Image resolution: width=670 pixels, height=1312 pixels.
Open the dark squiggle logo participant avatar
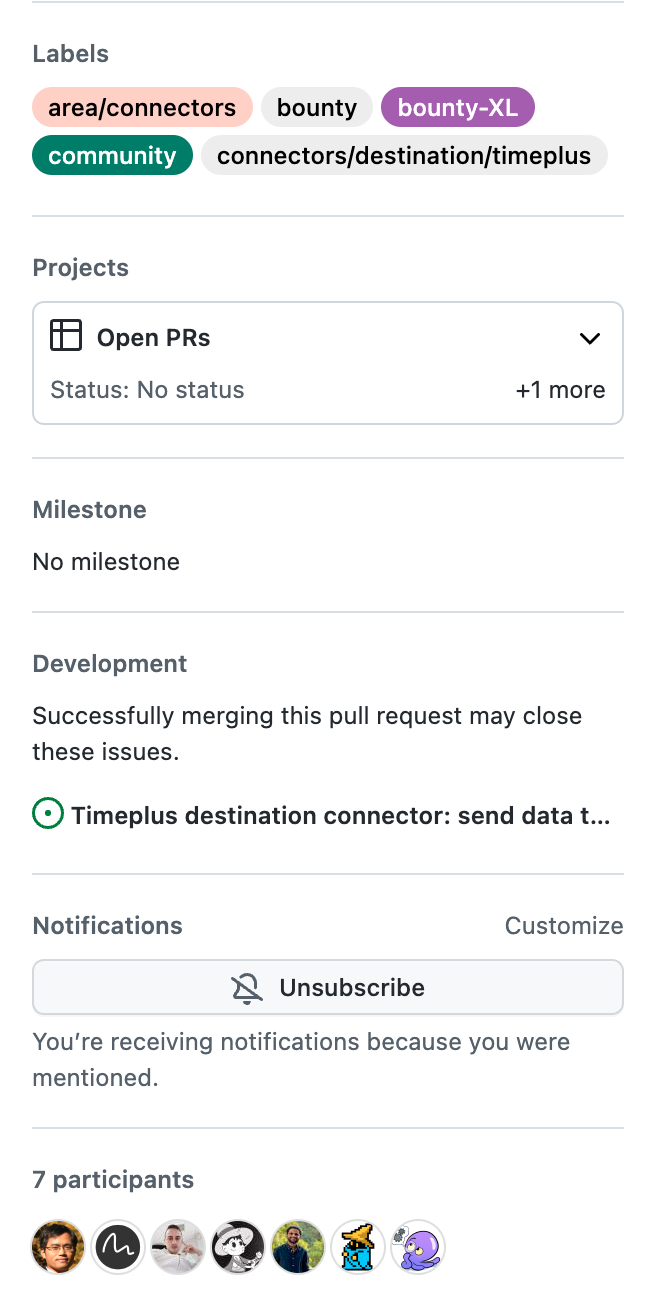coord(118,1246)
